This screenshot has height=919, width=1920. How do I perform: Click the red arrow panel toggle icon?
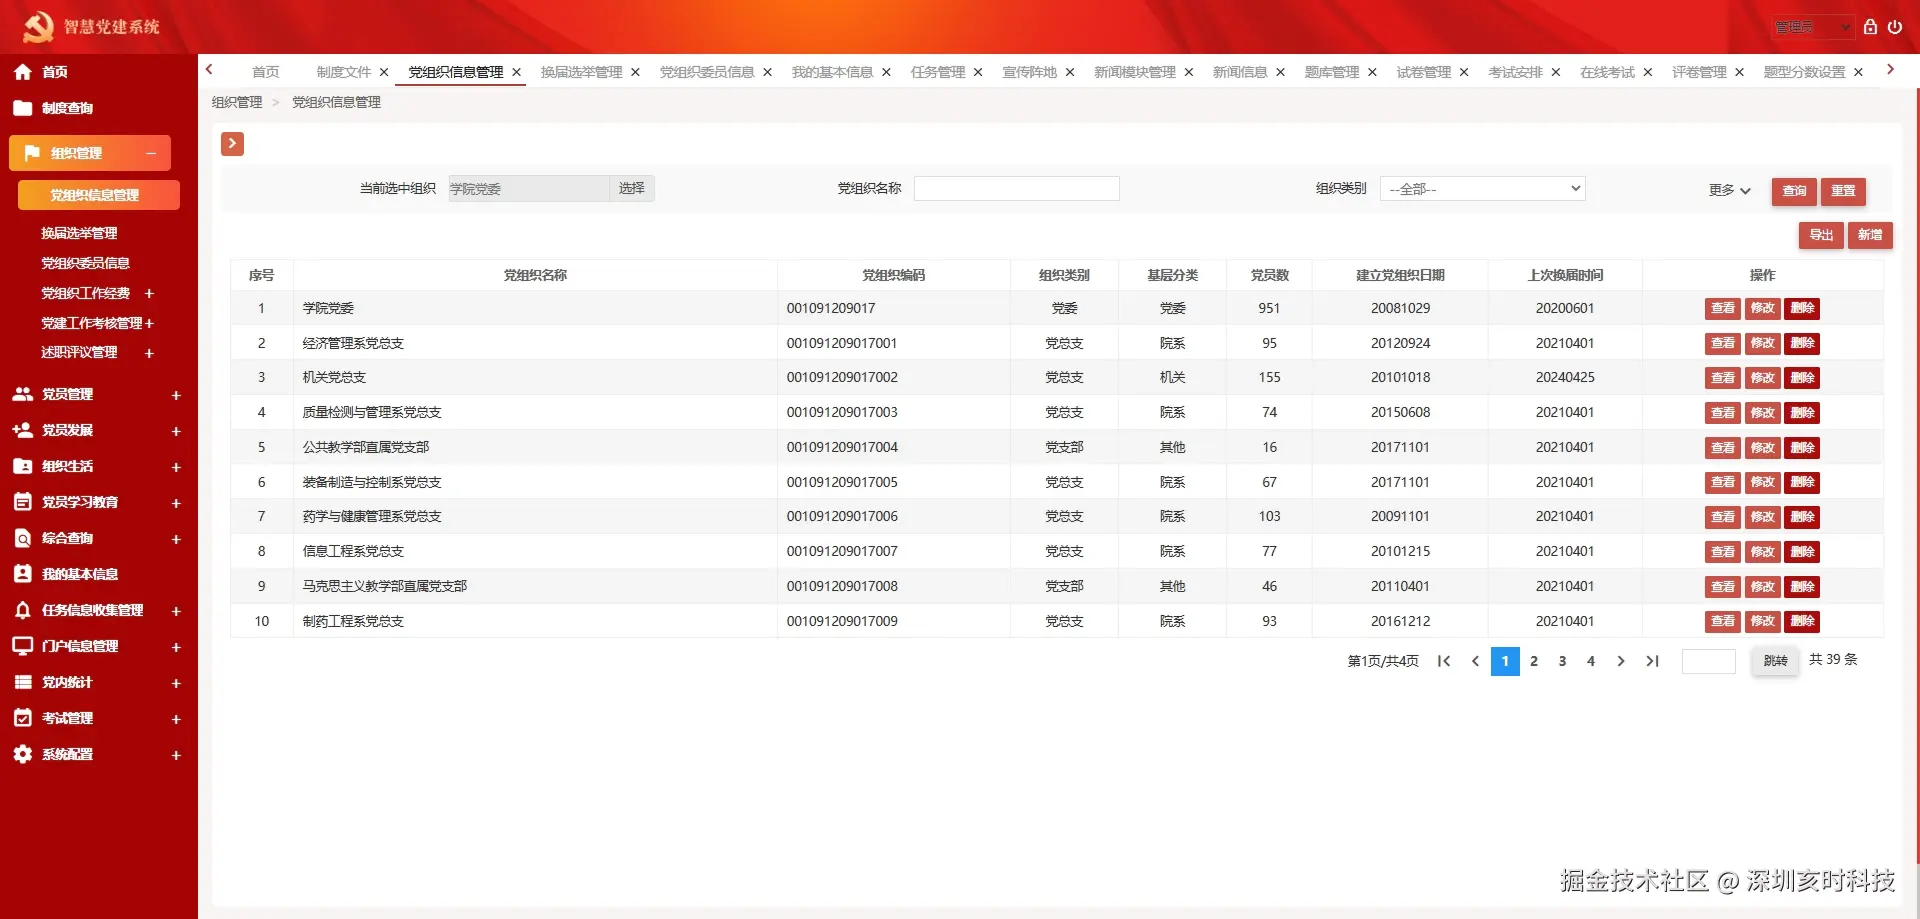tap(232, 144)
